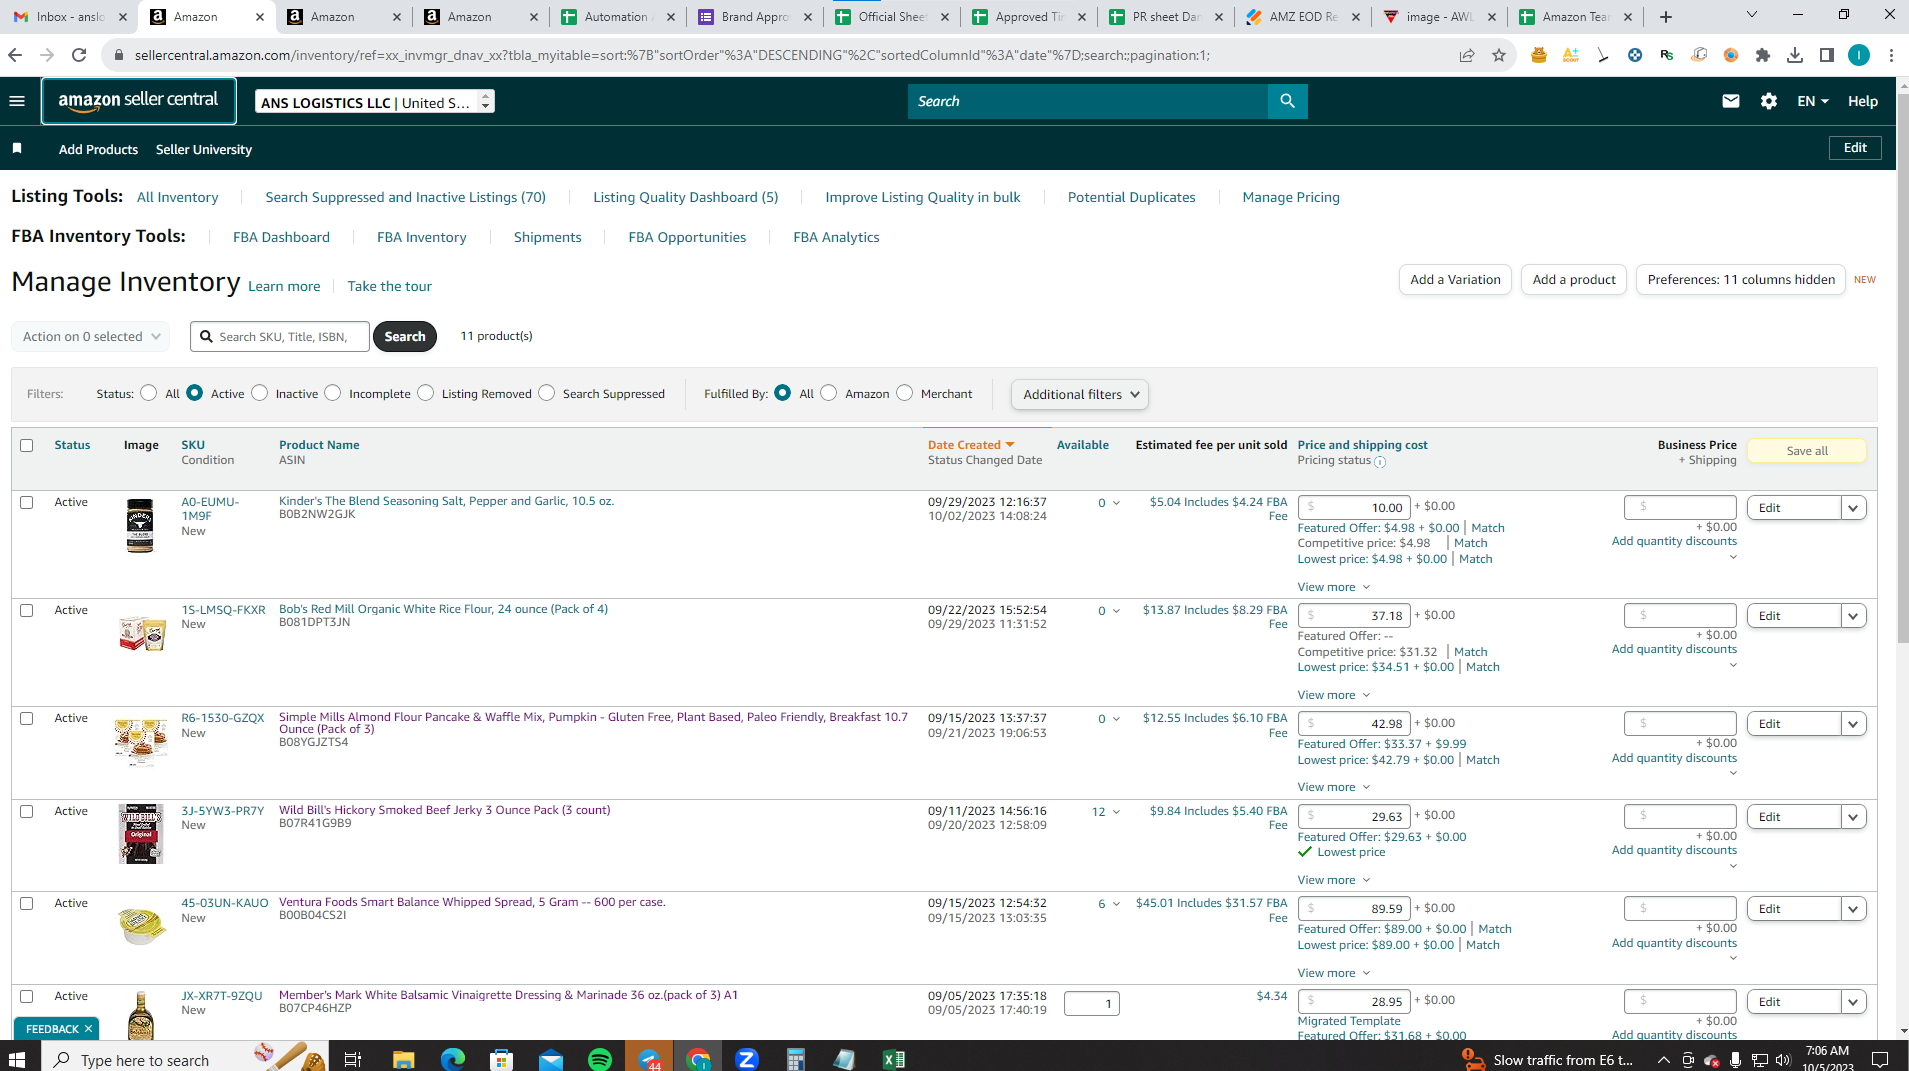The width and height of the screenshot is (1909, 1071).
Task: Open the browser extensions puzzle icon
Action: (1763, 55)
